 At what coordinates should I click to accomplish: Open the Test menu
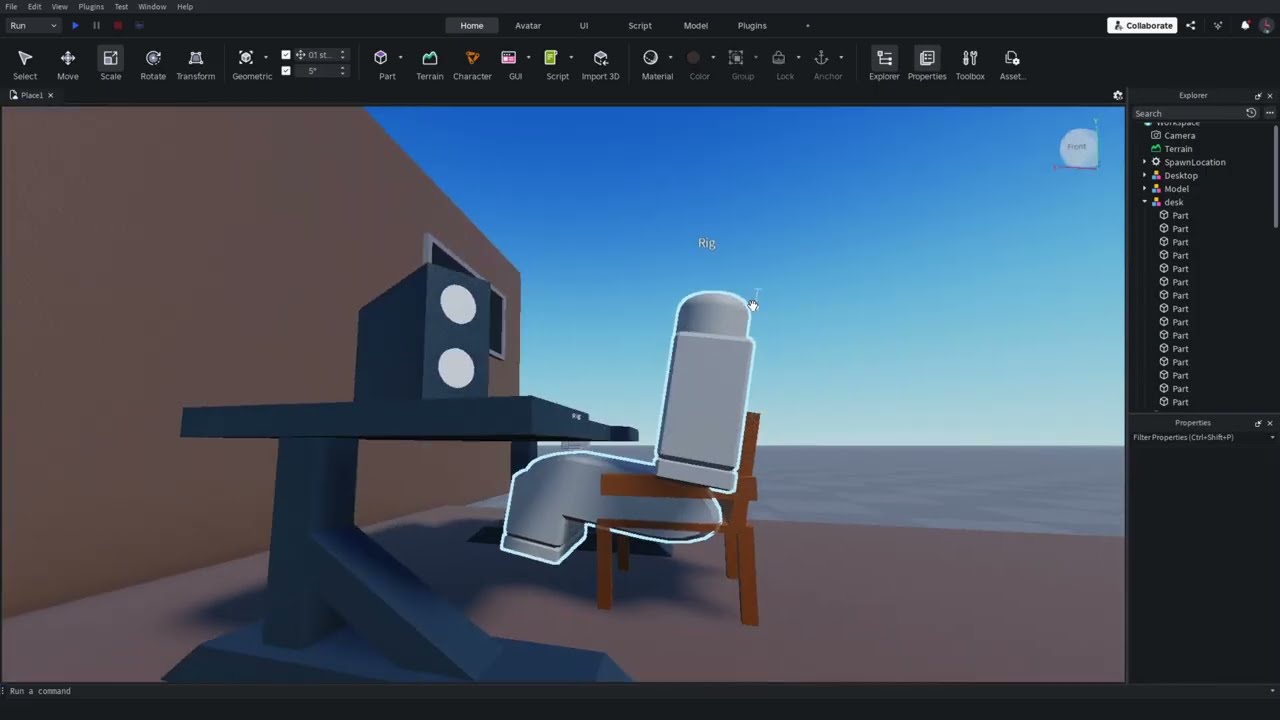tap(121, 6)
